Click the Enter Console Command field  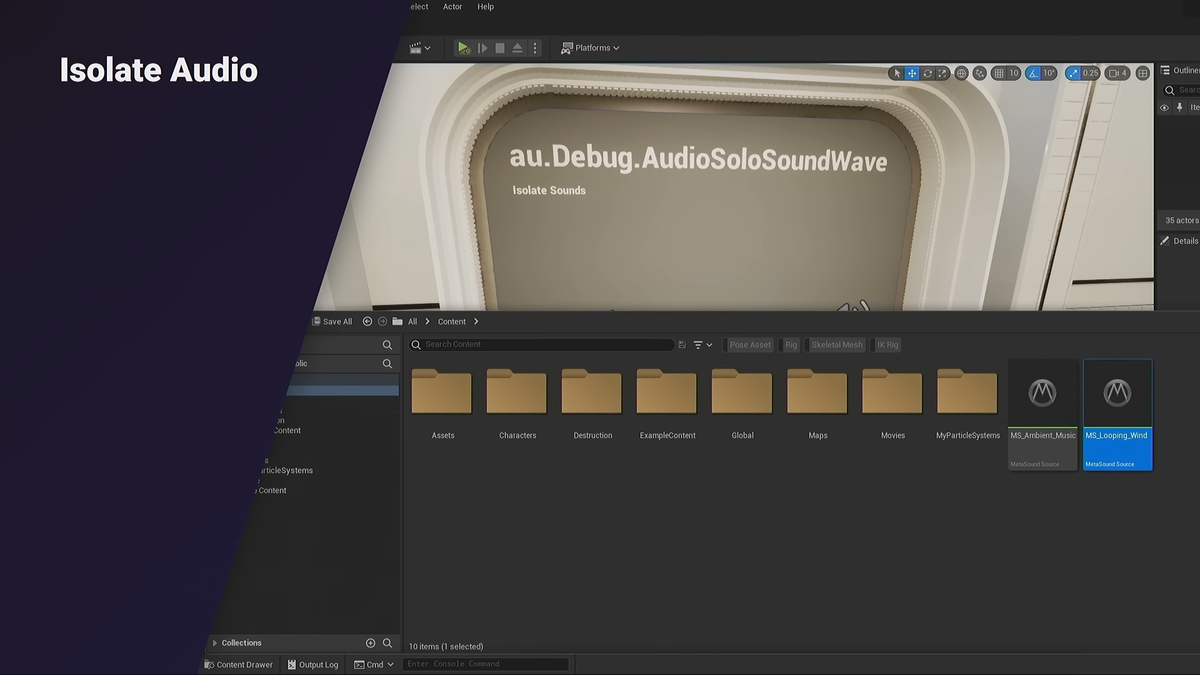pyautogui.click(x=485, y=665)
